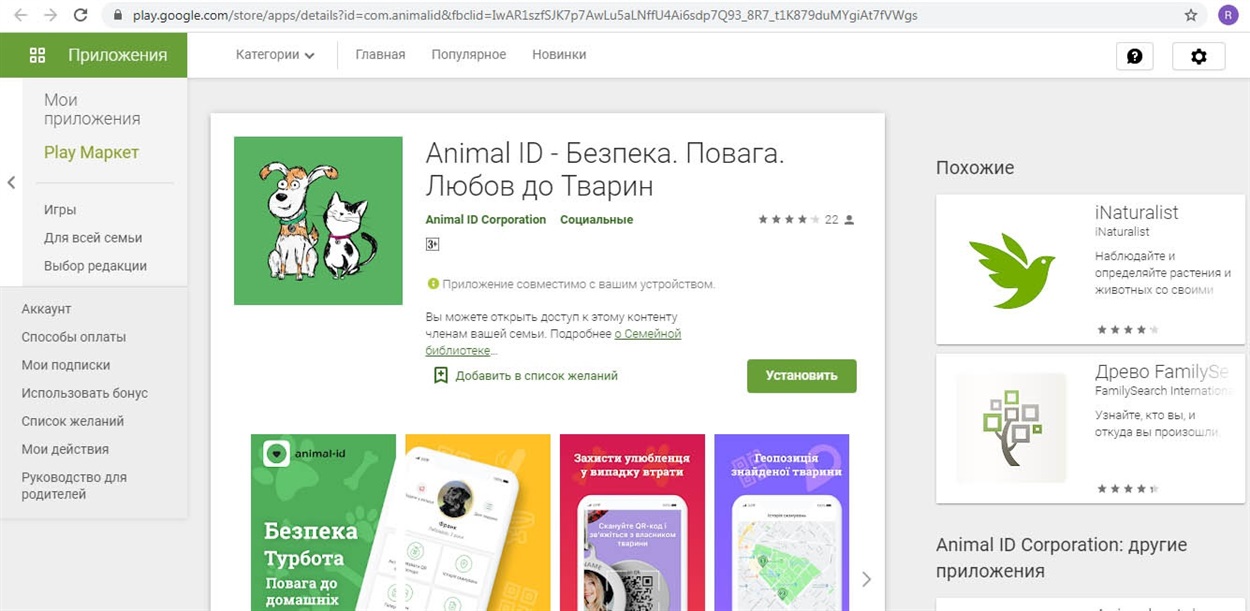Open green Безпека Турбота screenshot
This screenshot has height=611, width=1250.
(322, 522)
